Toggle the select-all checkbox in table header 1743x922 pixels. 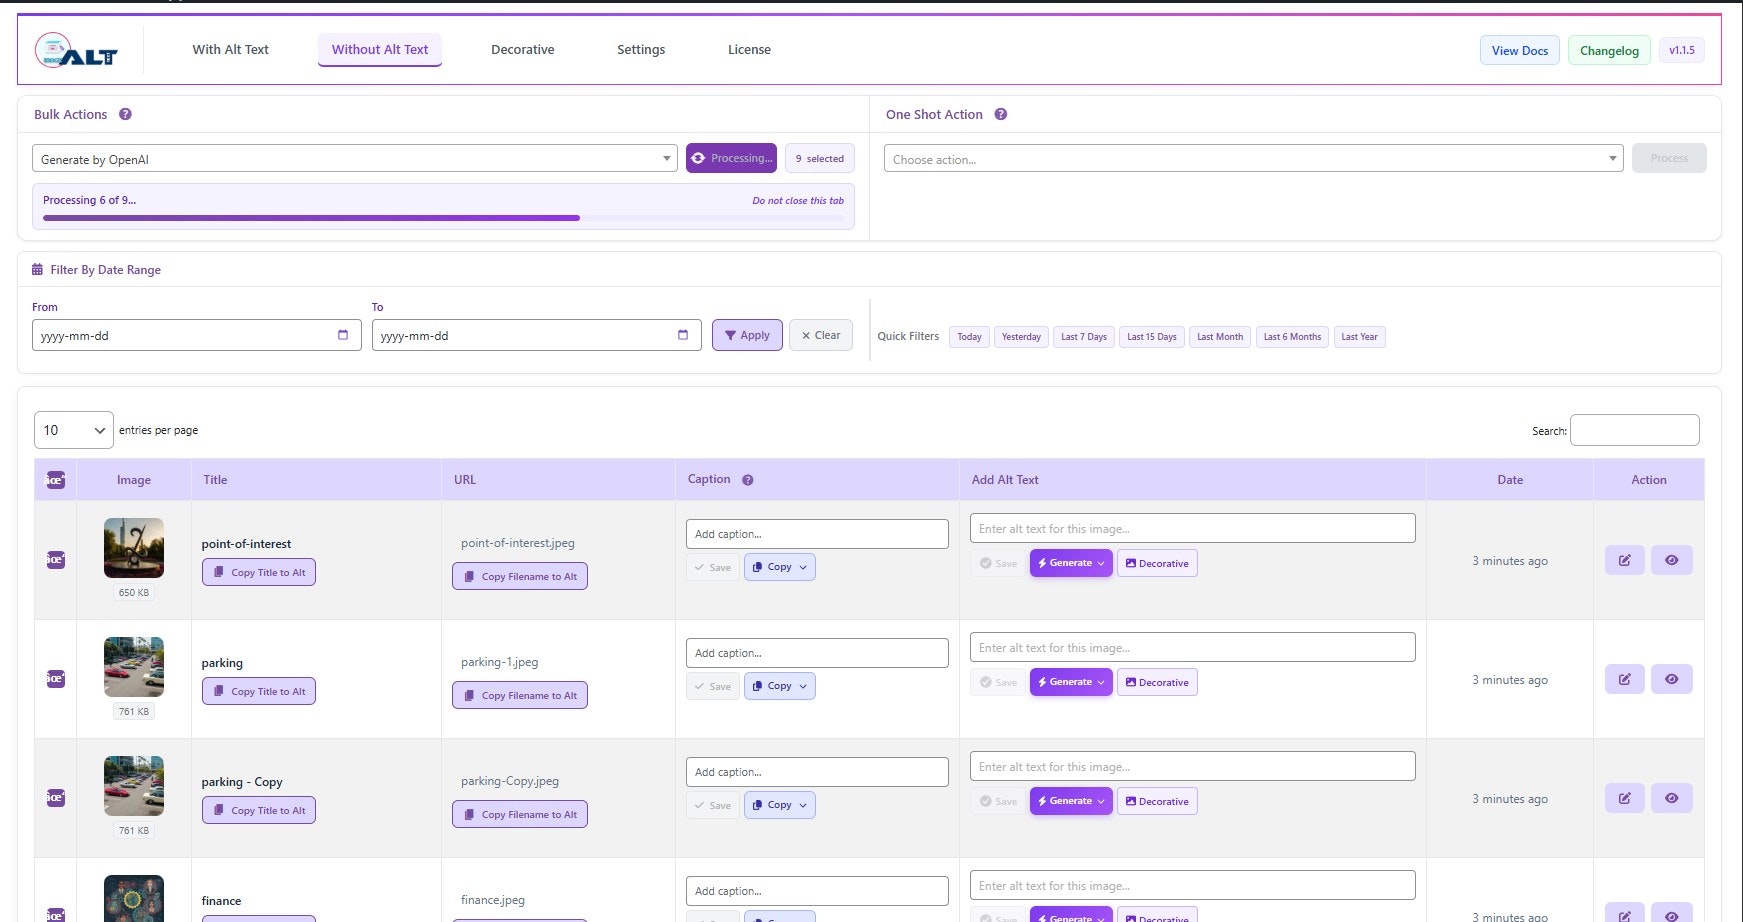pyautogui.click(x=56, y=480)
